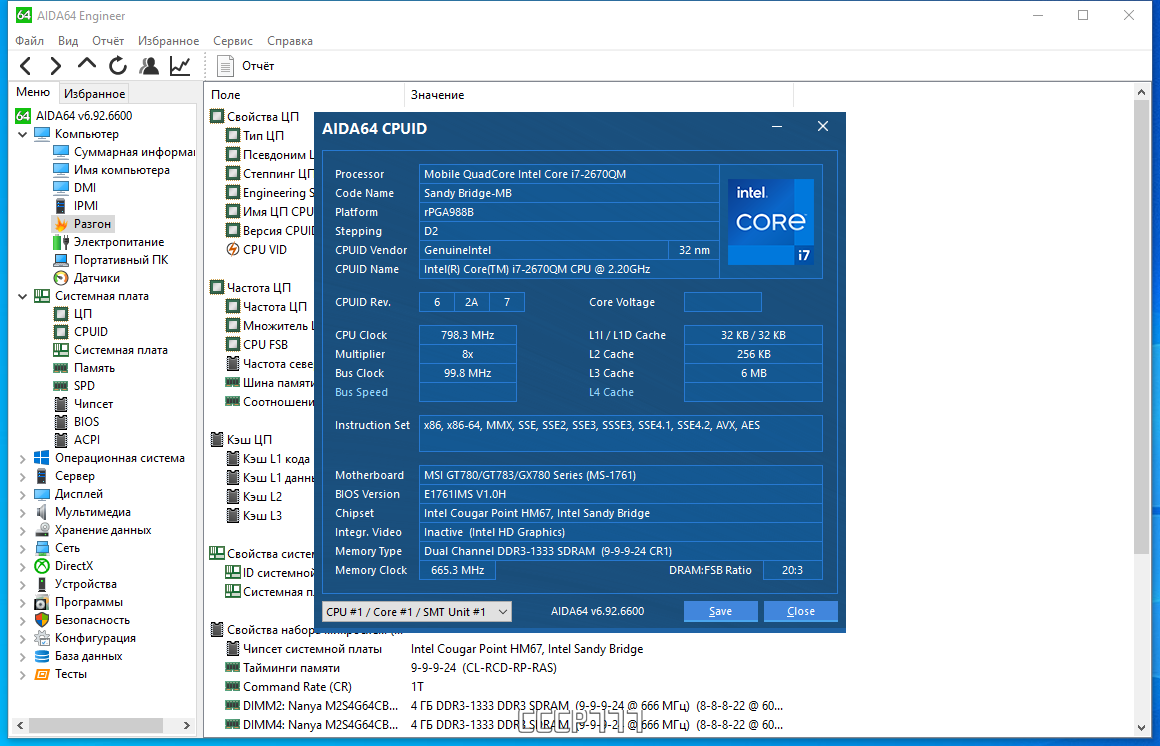Switch to the Избранное tab
Image resolution: width=1160 pixels, height=746 pixels.
coord(94,93)
